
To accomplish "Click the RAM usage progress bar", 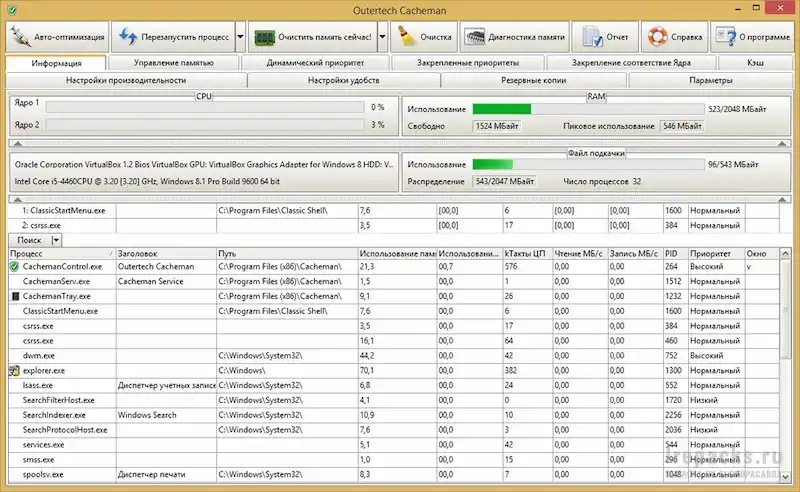I will pos(588,109).
